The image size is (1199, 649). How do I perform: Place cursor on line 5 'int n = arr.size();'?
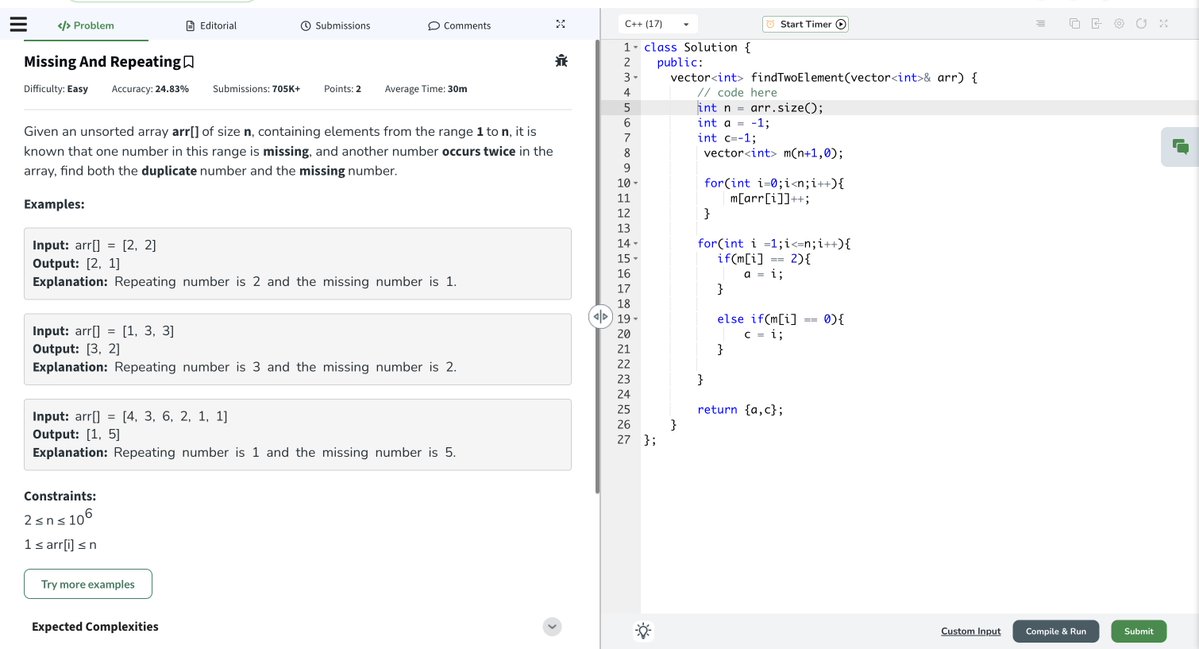pos(760,108)
